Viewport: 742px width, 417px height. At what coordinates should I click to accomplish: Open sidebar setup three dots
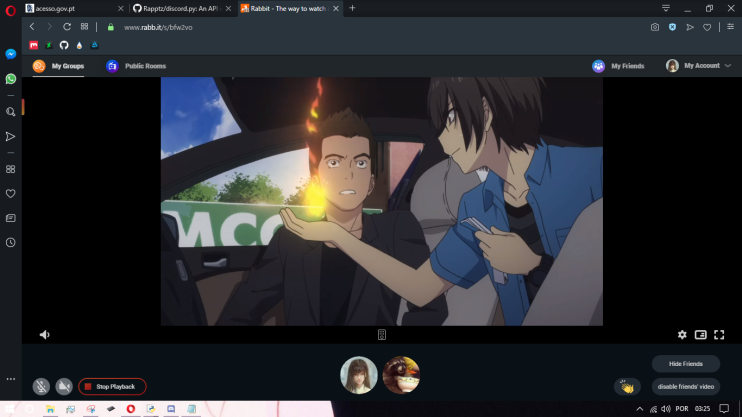pyautogui.click(x=10, y=379)
